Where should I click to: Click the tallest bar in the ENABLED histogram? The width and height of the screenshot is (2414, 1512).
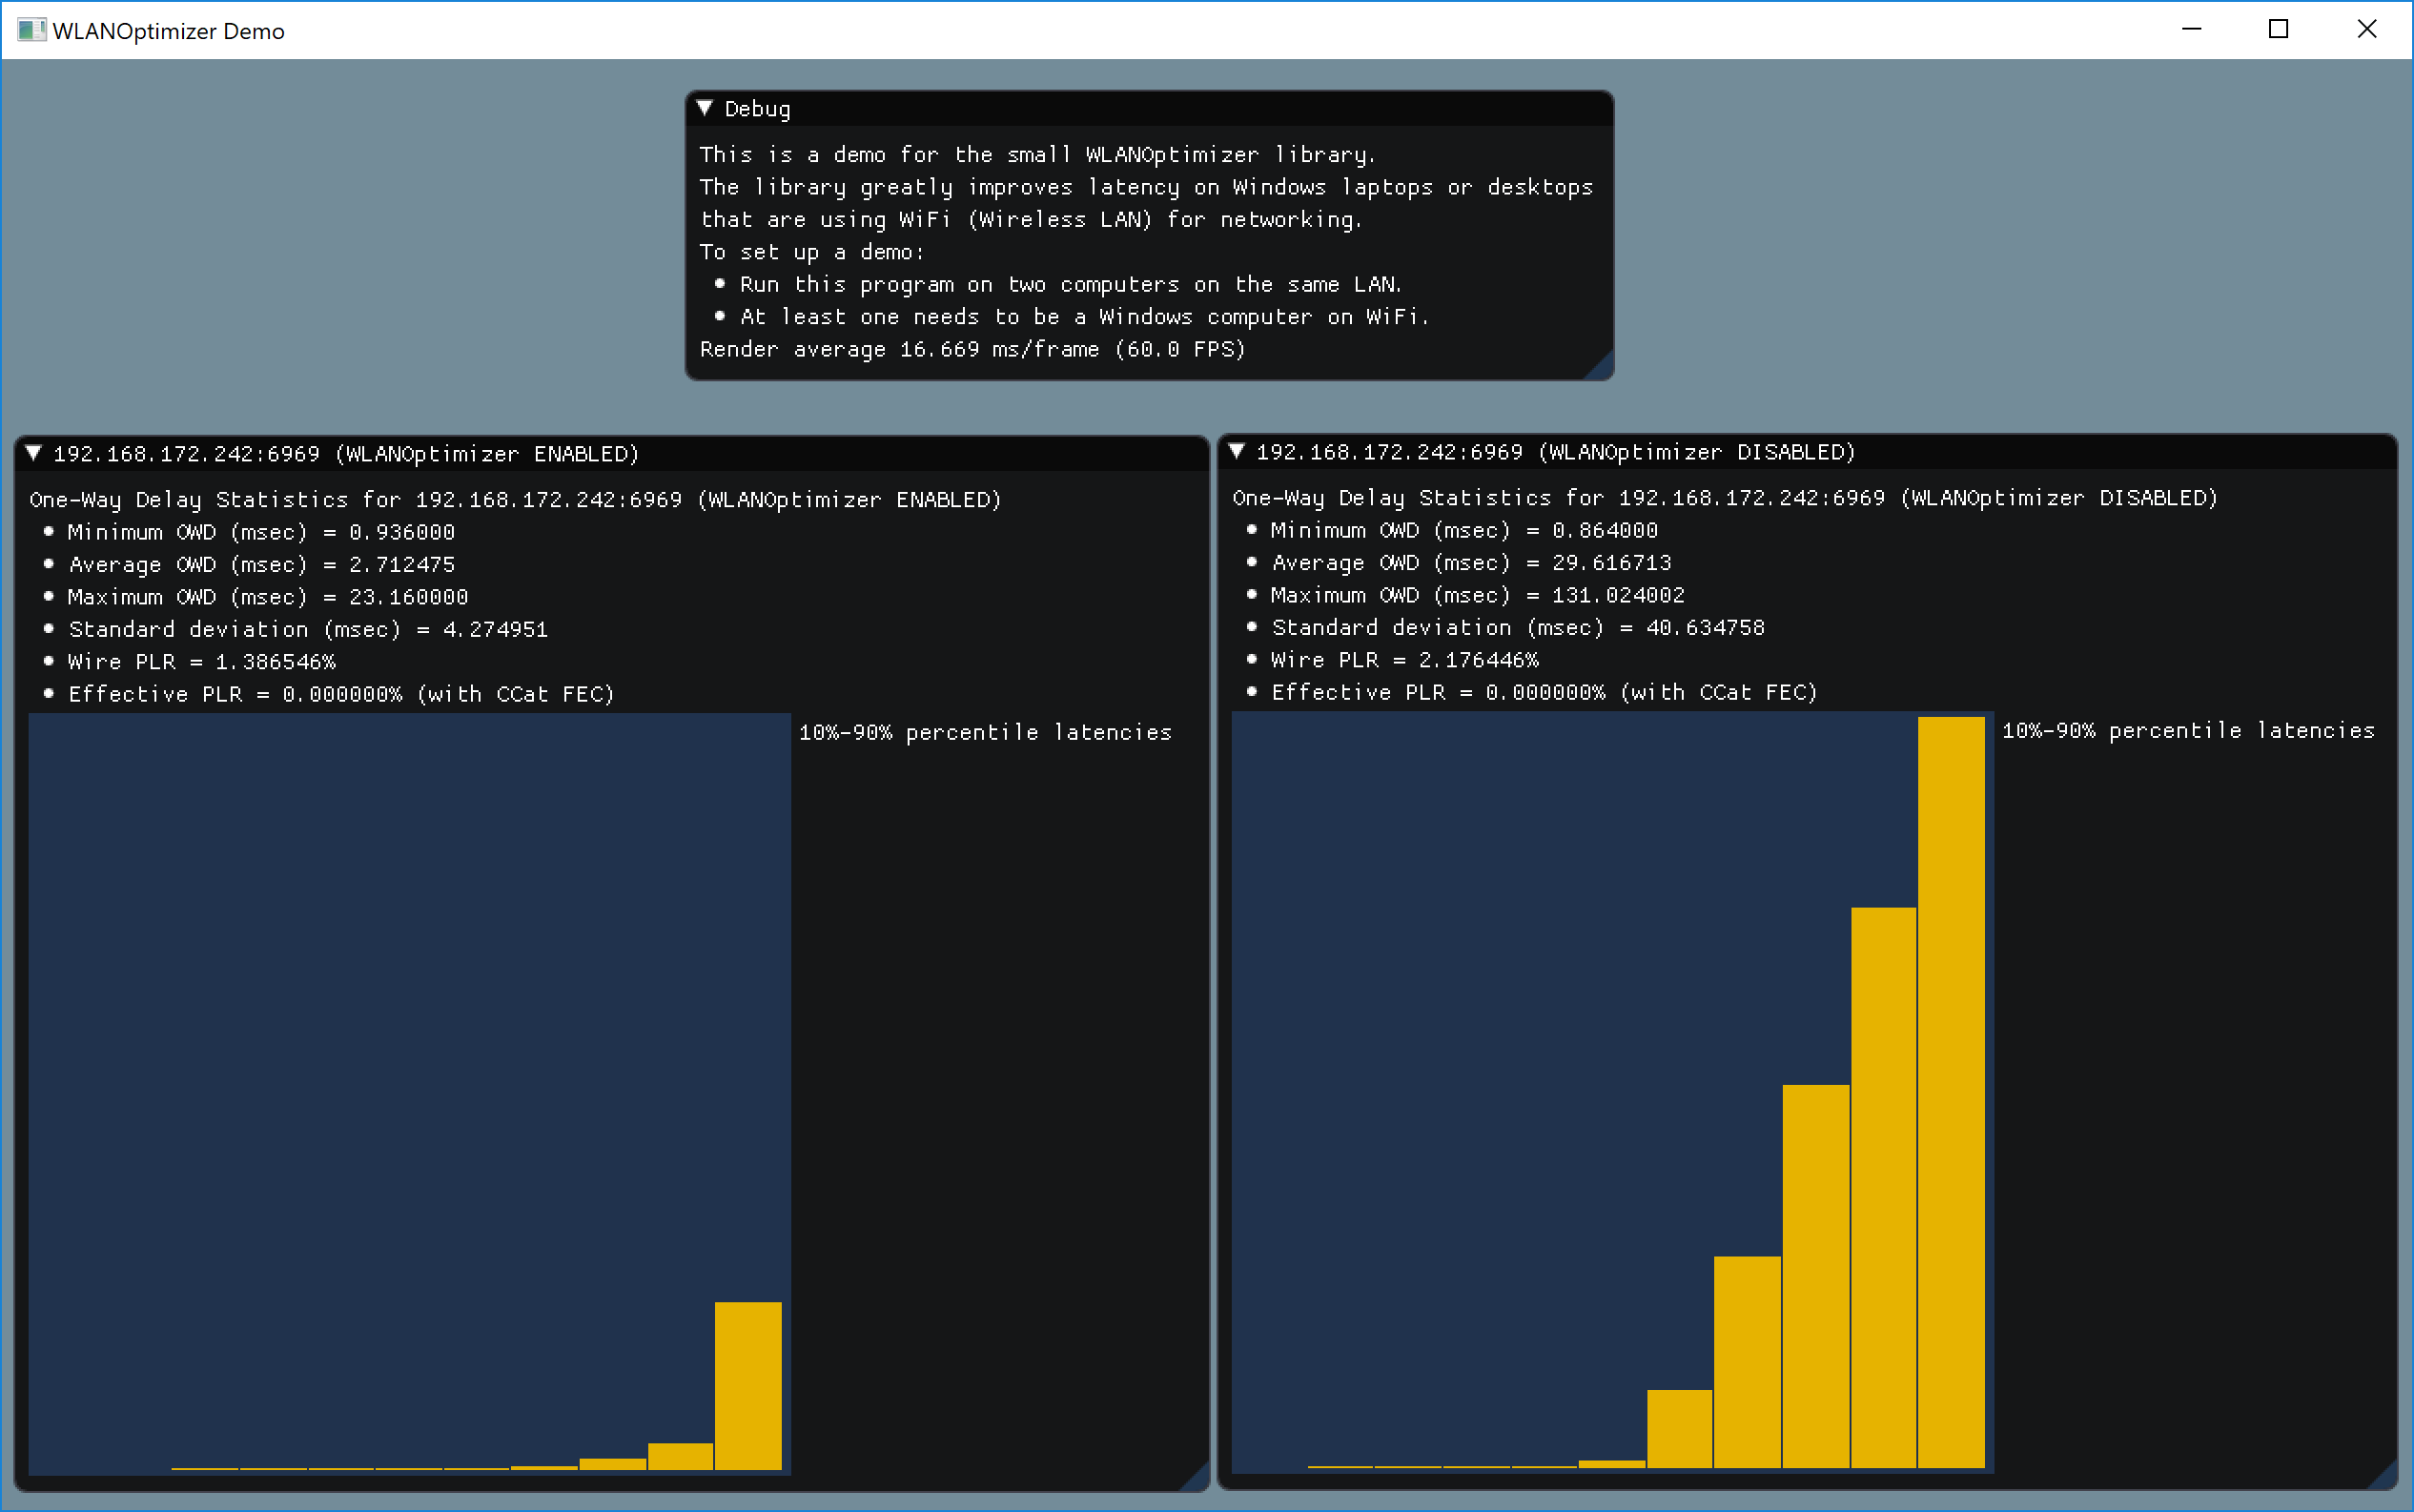(748, 1385)
